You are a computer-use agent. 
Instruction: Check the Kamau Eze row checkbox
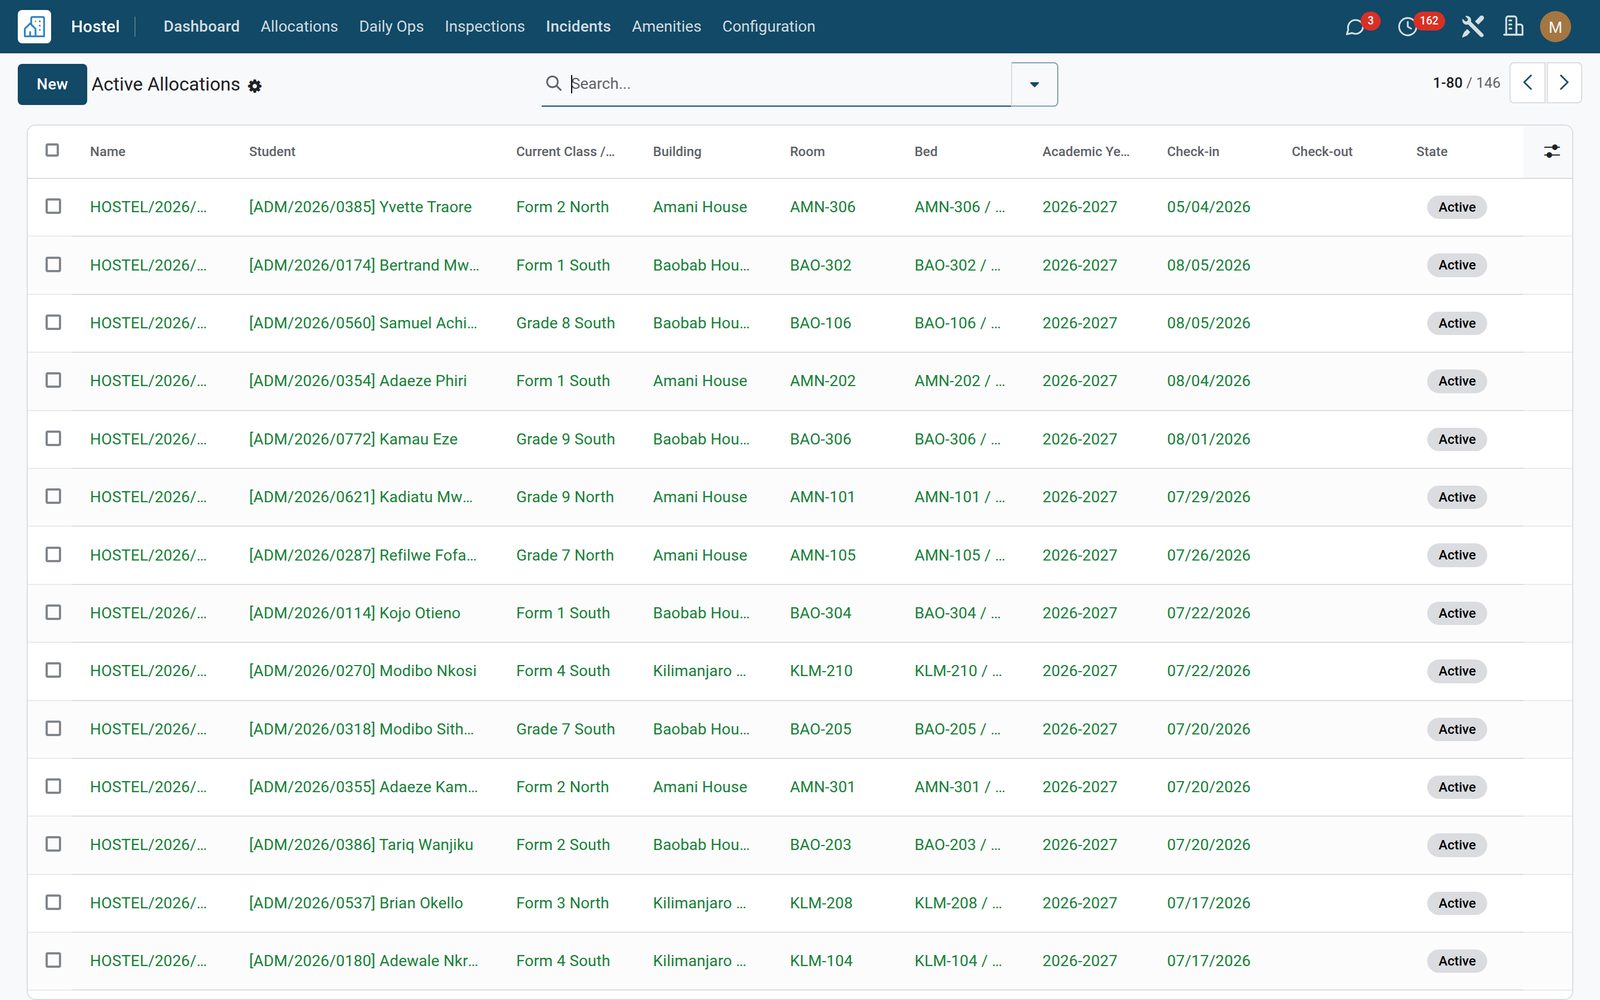[x=53, y=438]
